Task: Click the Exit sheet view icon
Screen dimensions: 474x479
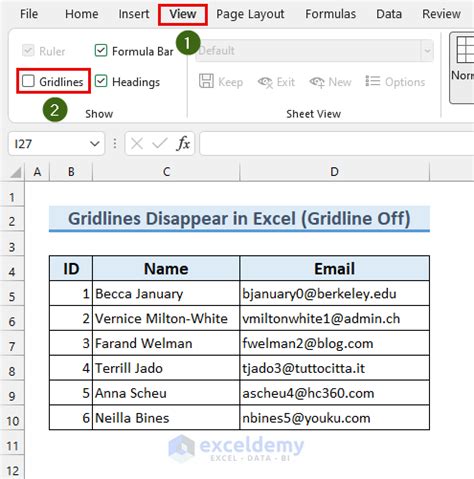Action: pyautogui.click(x=265, y=82)
